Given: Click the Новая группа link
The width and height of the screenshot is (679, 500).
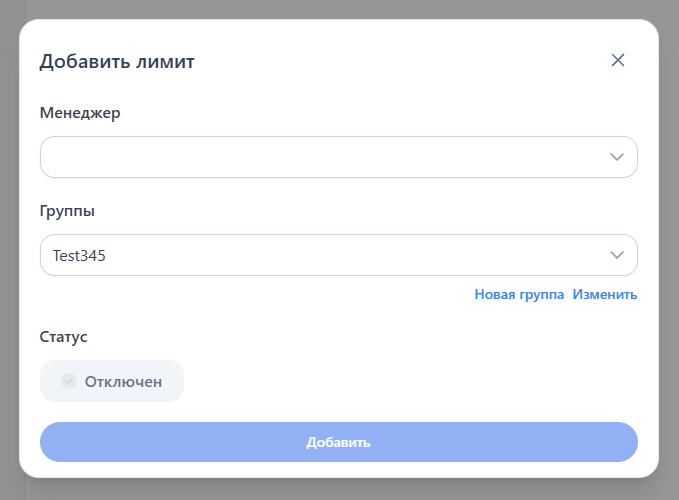Looking at the screenshot, I should coord(519,294).
